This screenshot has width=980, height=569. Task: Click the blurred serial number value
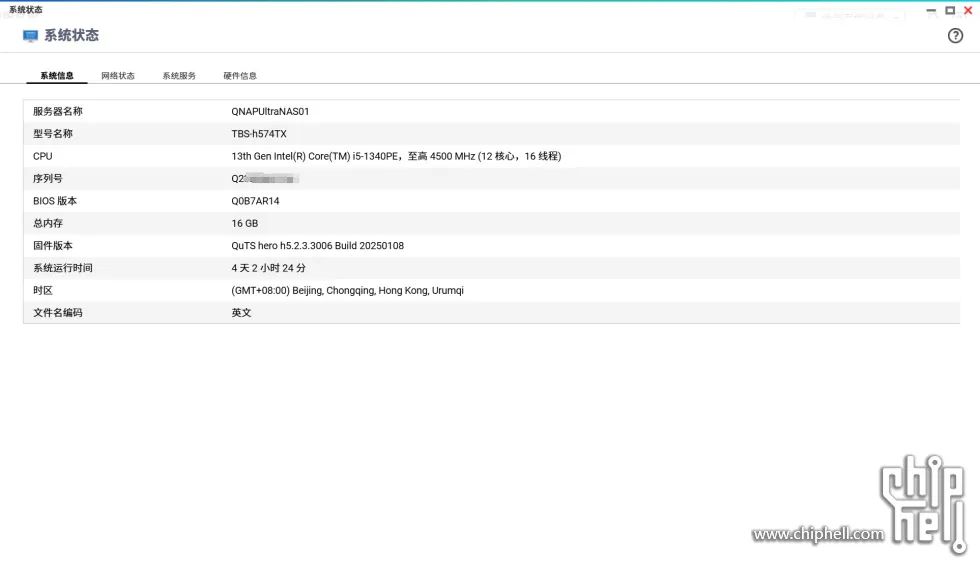(265, 179)
